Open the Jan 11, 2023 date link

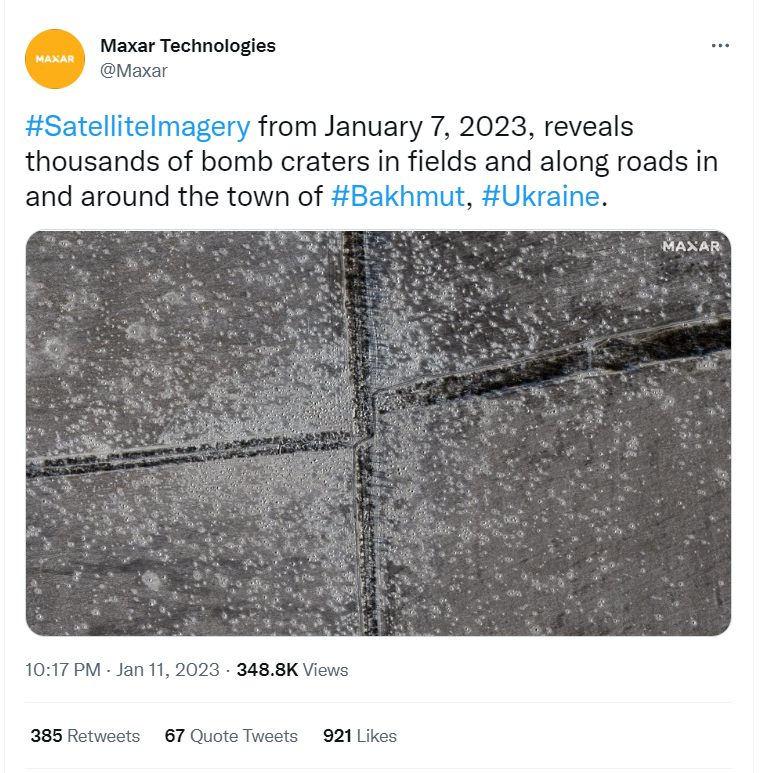(168, 670)
